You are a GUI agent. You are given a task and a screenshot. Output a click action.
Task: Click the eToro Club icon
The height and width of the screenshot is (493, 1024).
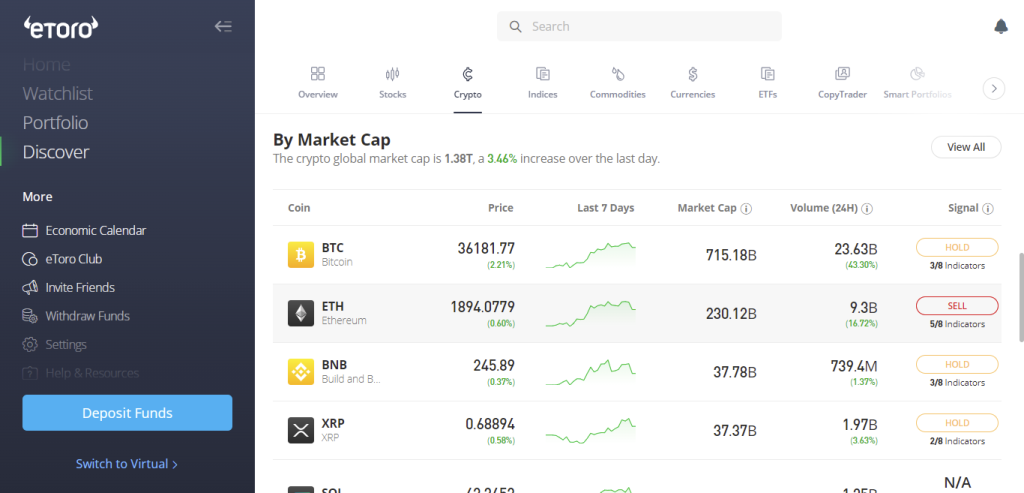29,259
